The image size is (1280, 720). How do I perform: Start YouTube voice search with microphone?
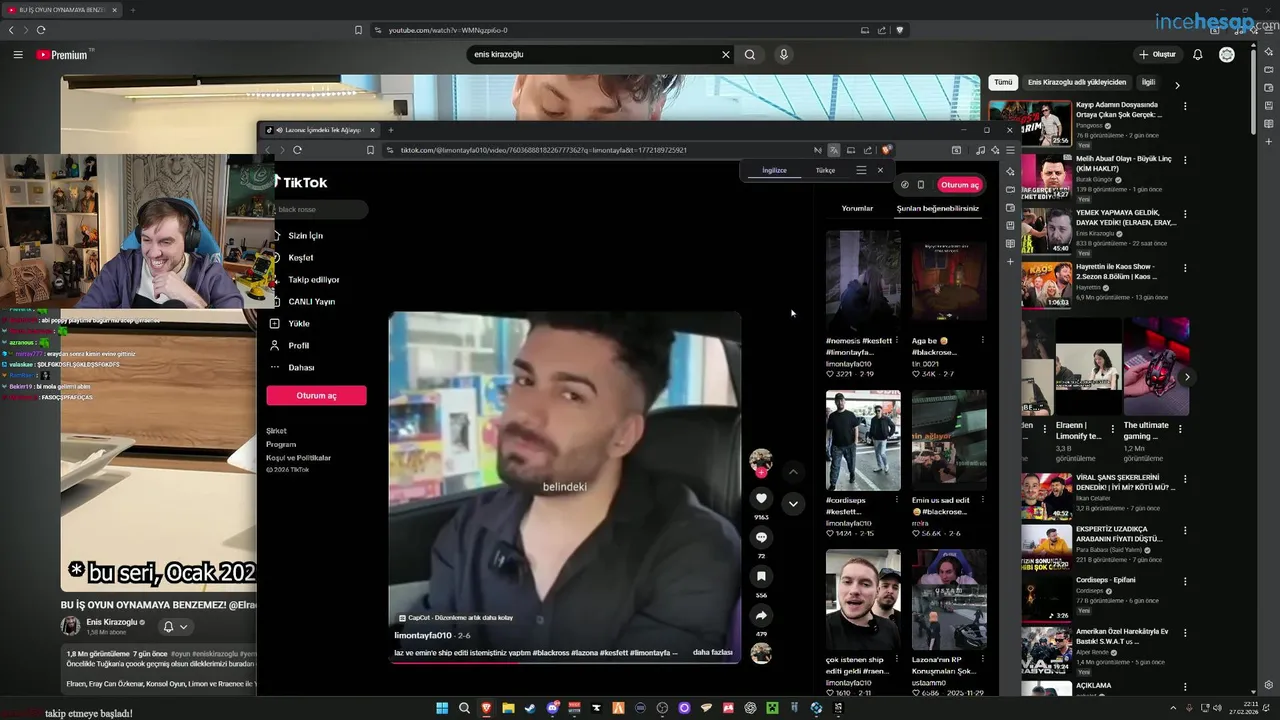pyautogui.click(x=784, y=55)
